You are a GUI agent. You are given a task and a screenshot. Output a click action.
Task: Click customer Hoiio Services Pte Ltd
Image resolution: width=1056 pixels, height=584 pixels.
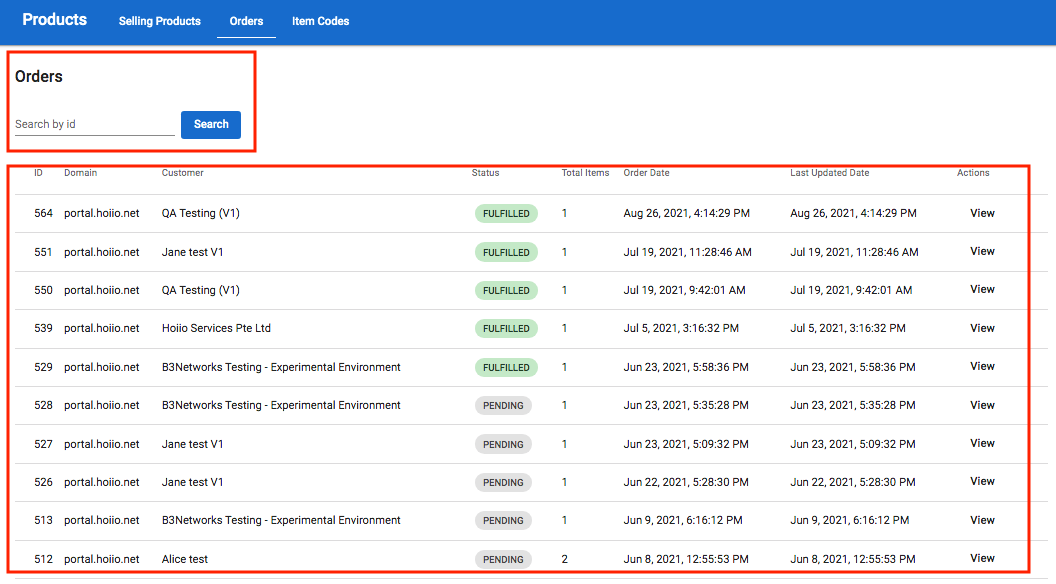(216, 328)
